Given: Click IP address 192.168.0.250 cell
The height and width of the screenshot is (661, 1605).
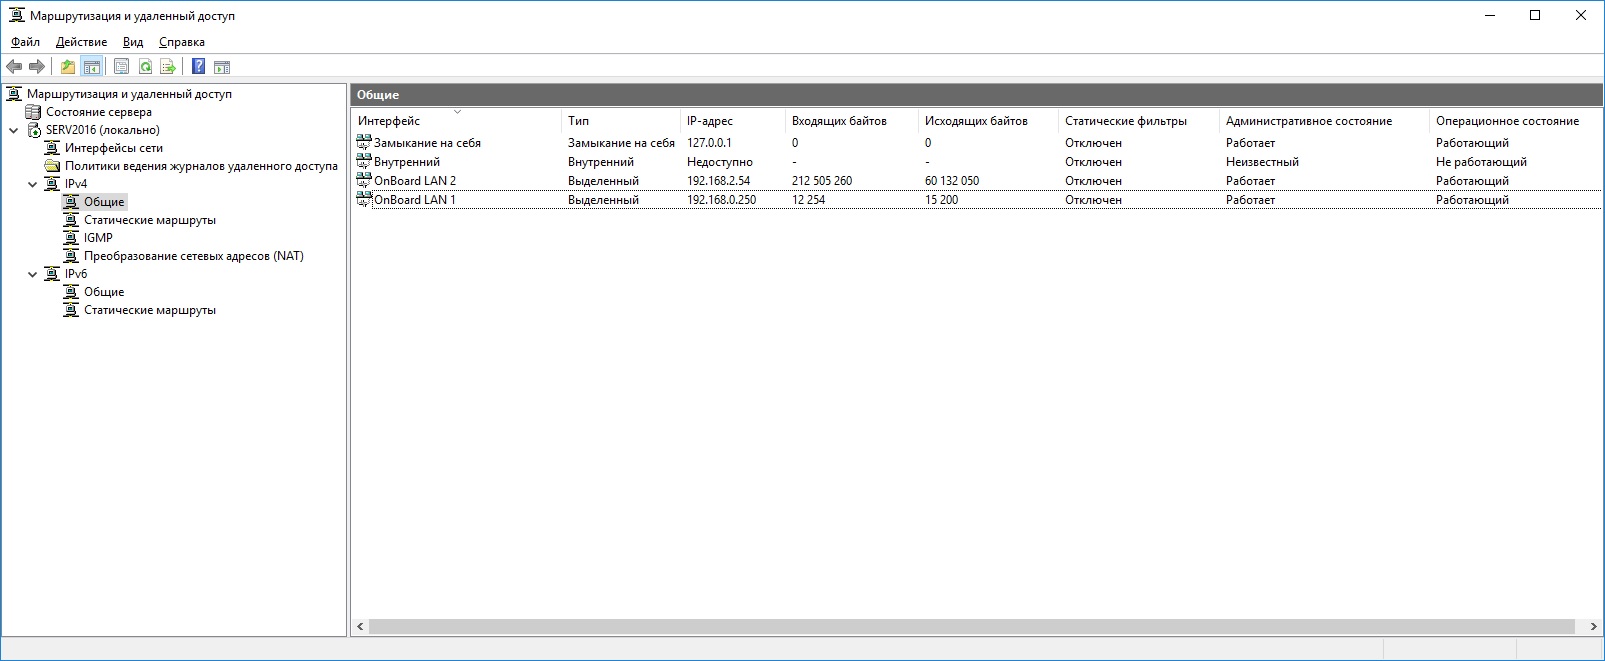Looking at the screenshot, I should tap(721, 200).
